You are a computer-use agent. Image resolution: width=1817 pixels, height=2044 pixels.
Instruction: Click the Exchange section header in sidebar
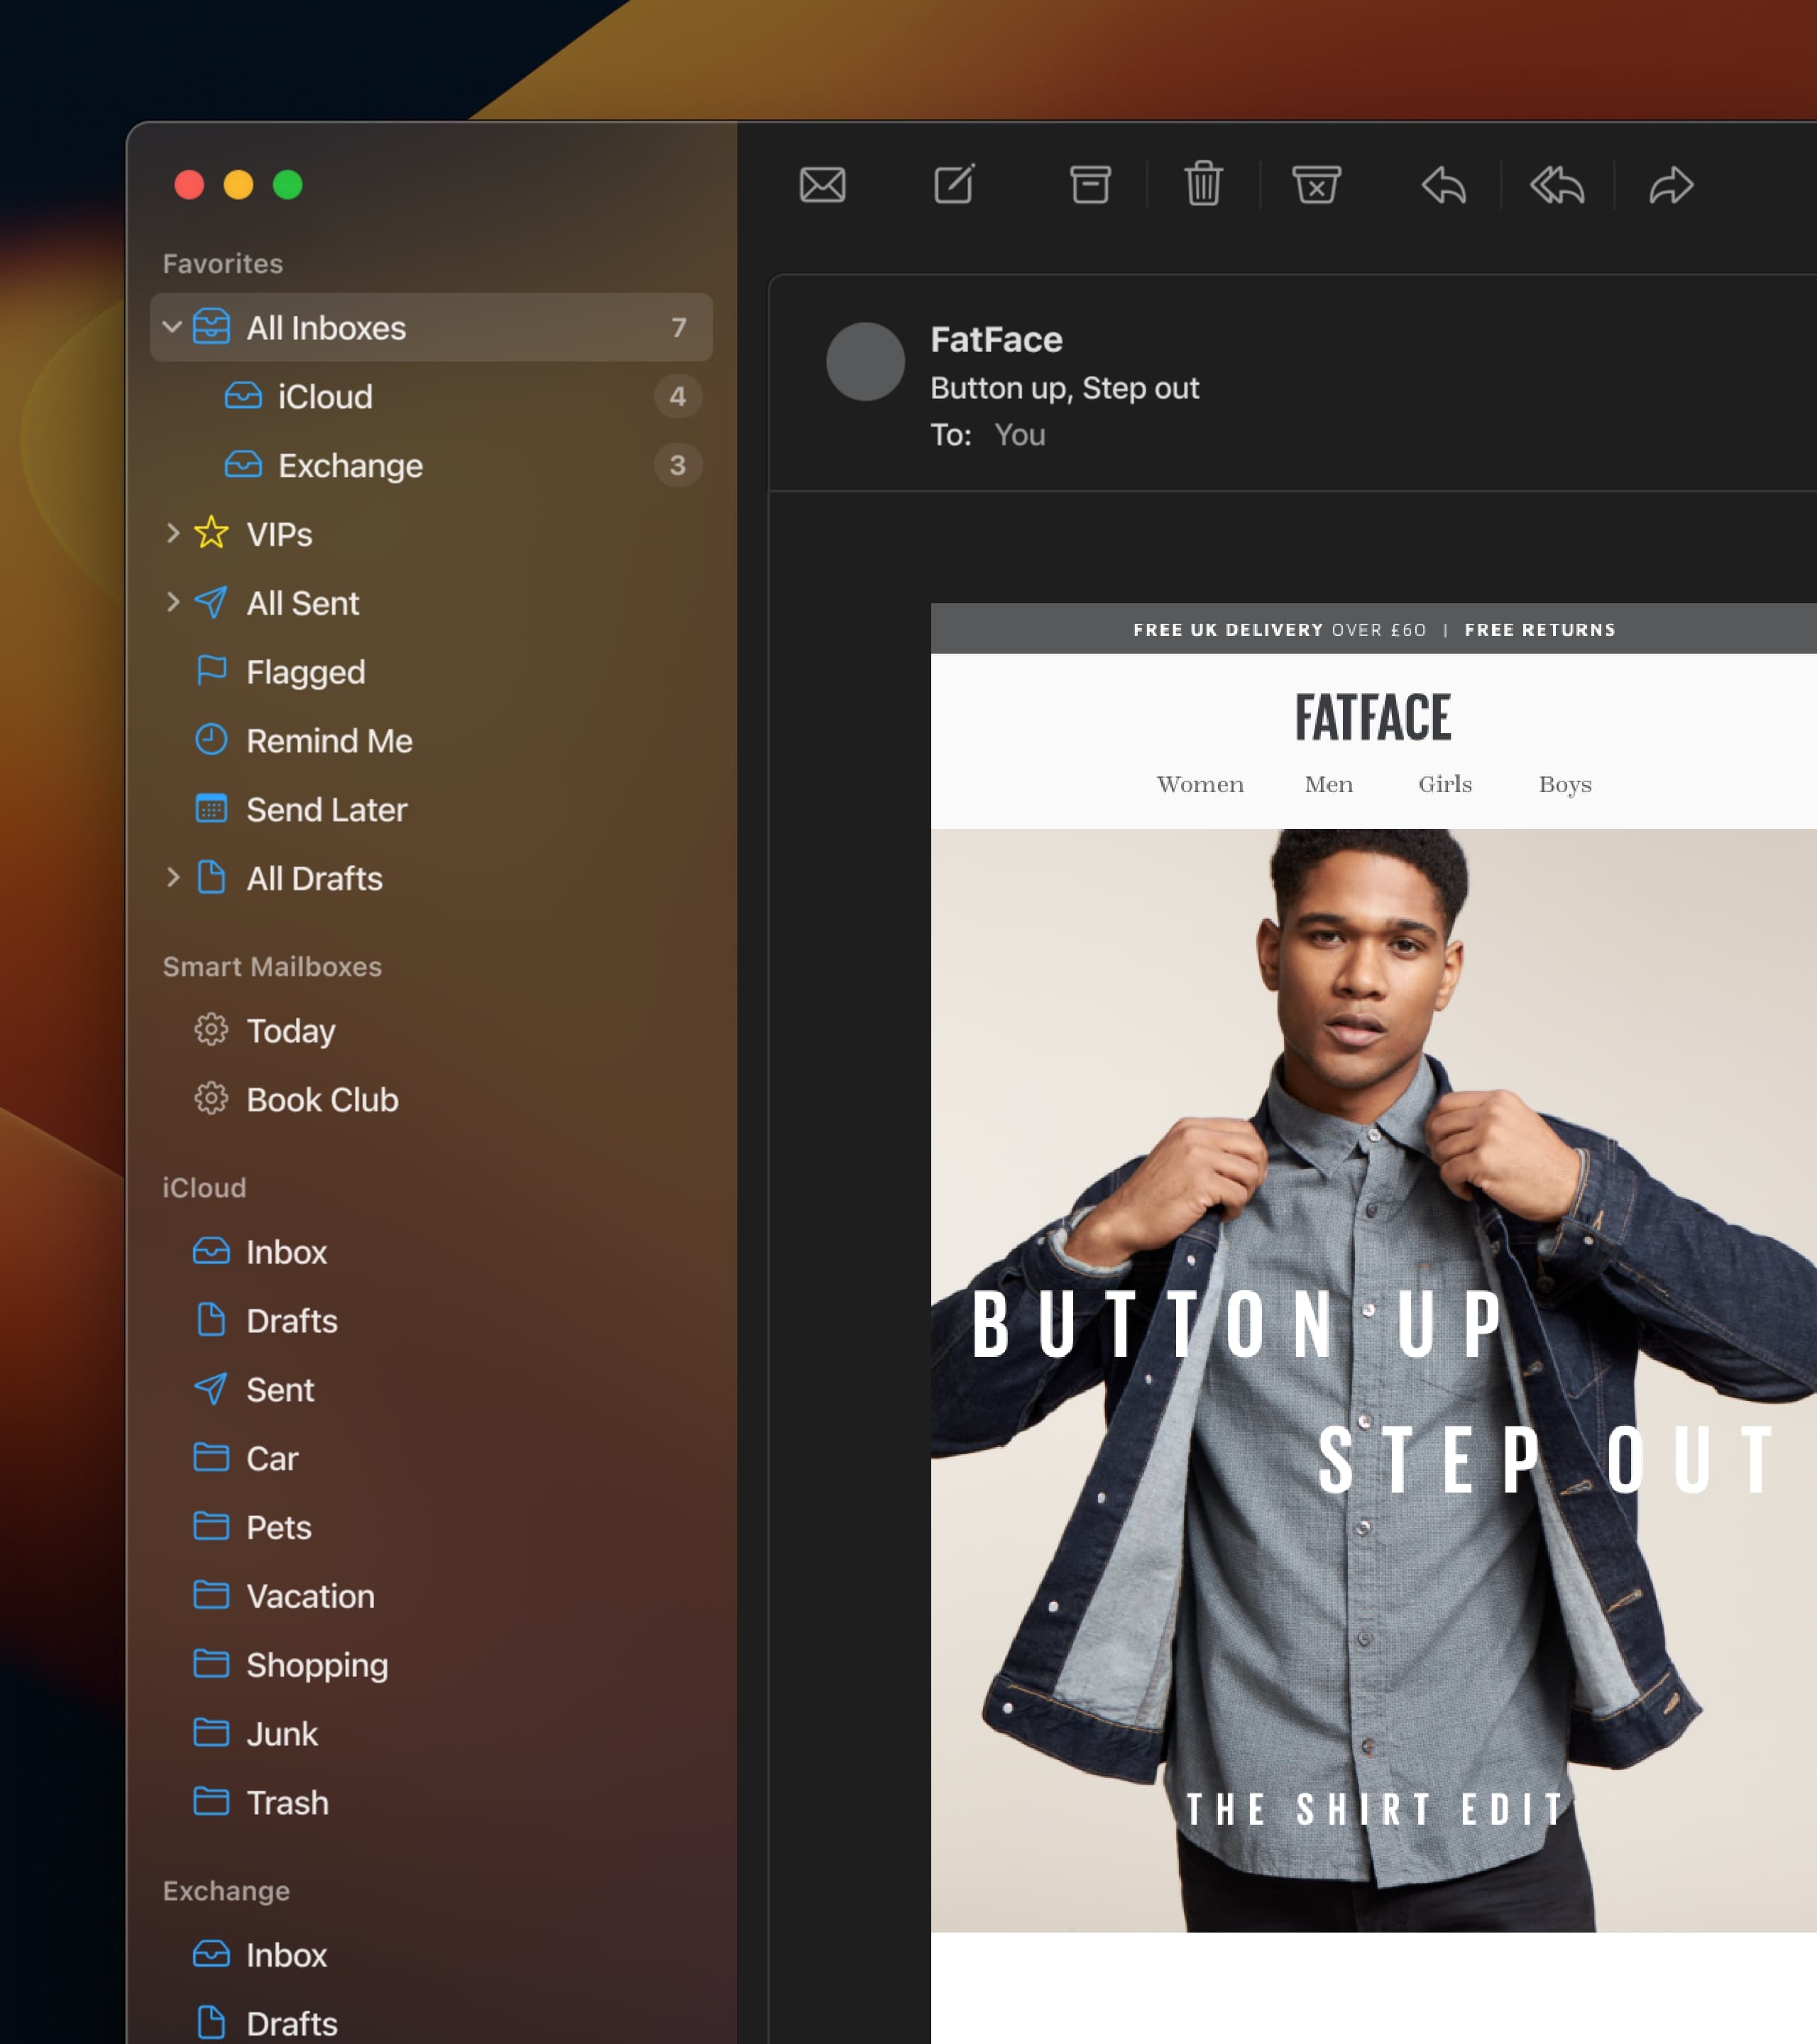[x=226, y=1890]
